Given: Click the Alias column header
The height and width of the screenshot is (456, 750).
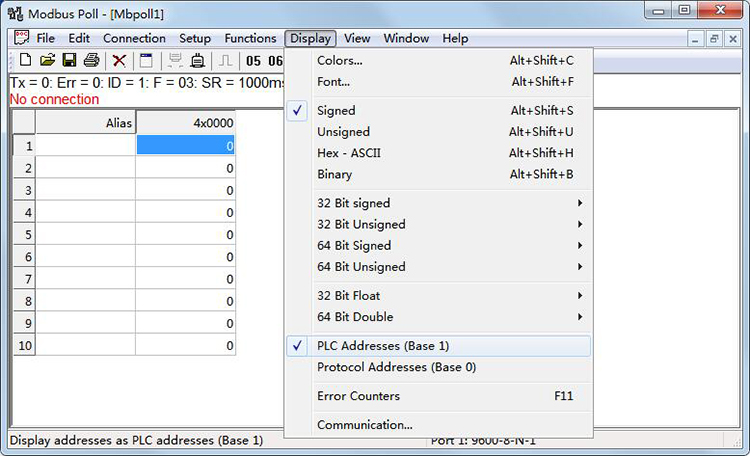Looking at the screenshot, I should pos(86,122).
